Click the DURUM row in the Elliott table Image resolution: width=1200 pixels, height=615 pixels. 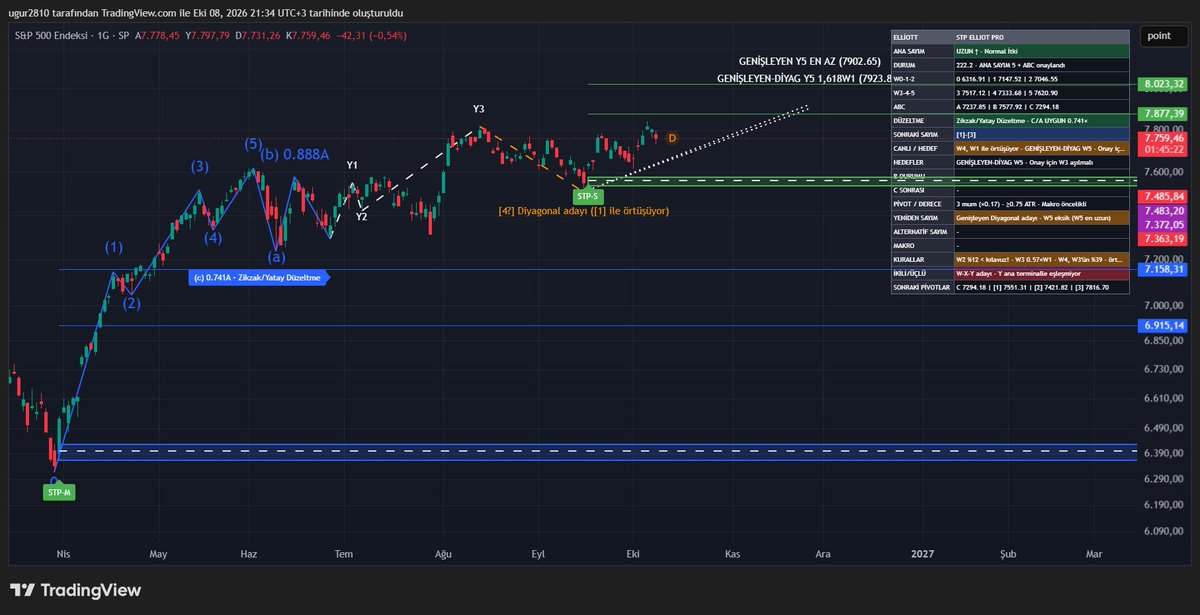[1010, 64]
